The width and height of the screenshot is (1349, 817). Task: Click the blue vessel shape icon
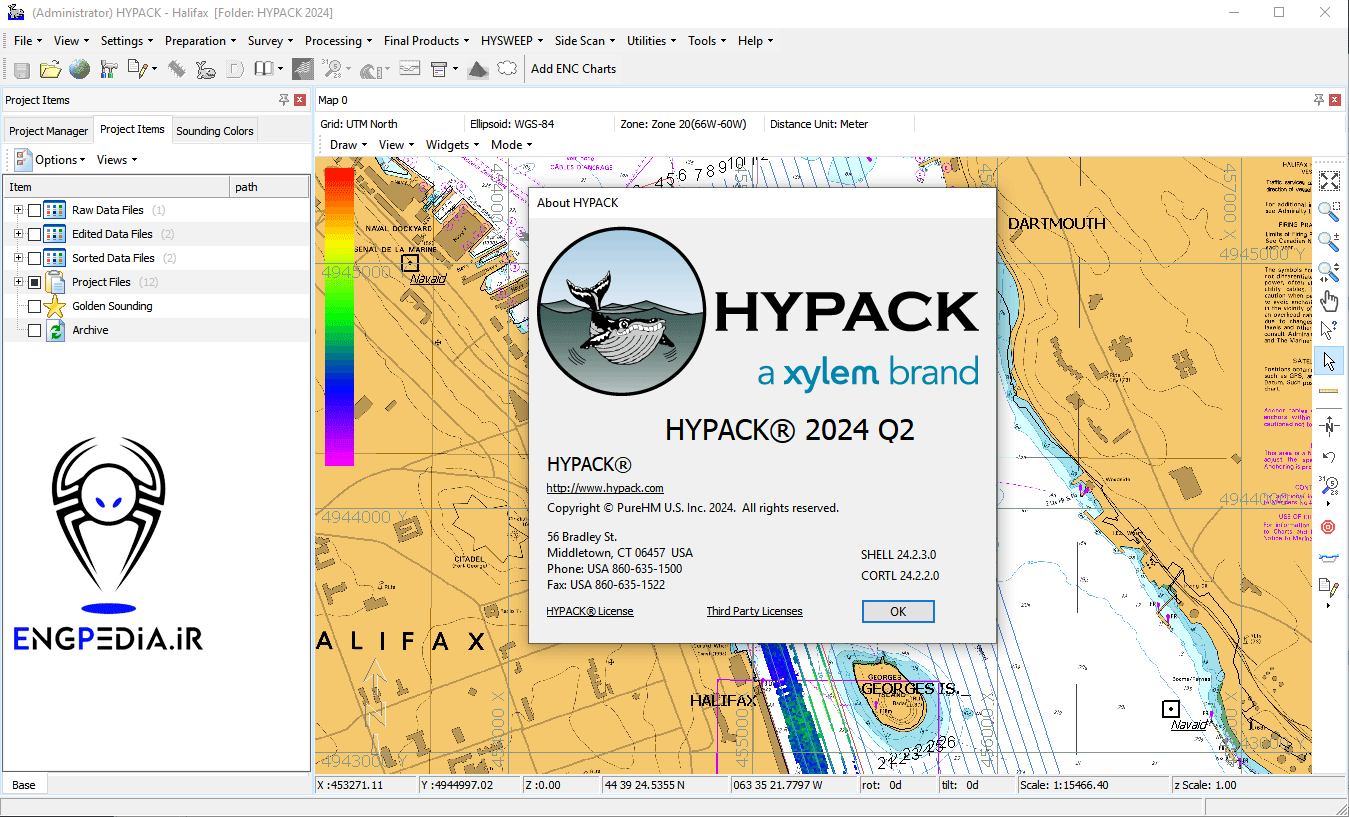tap(1329, 557)
